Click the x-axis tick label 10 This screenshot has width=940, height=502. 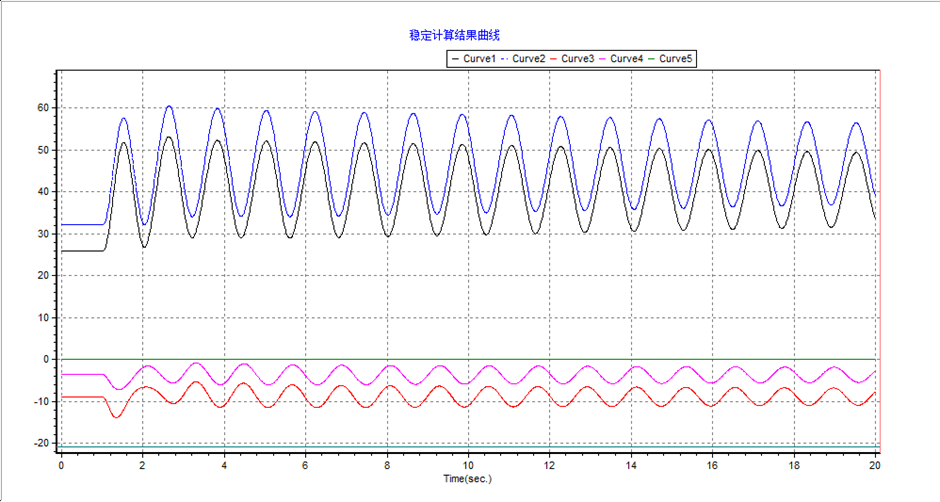pyautogui.click(x=469, y=466)
